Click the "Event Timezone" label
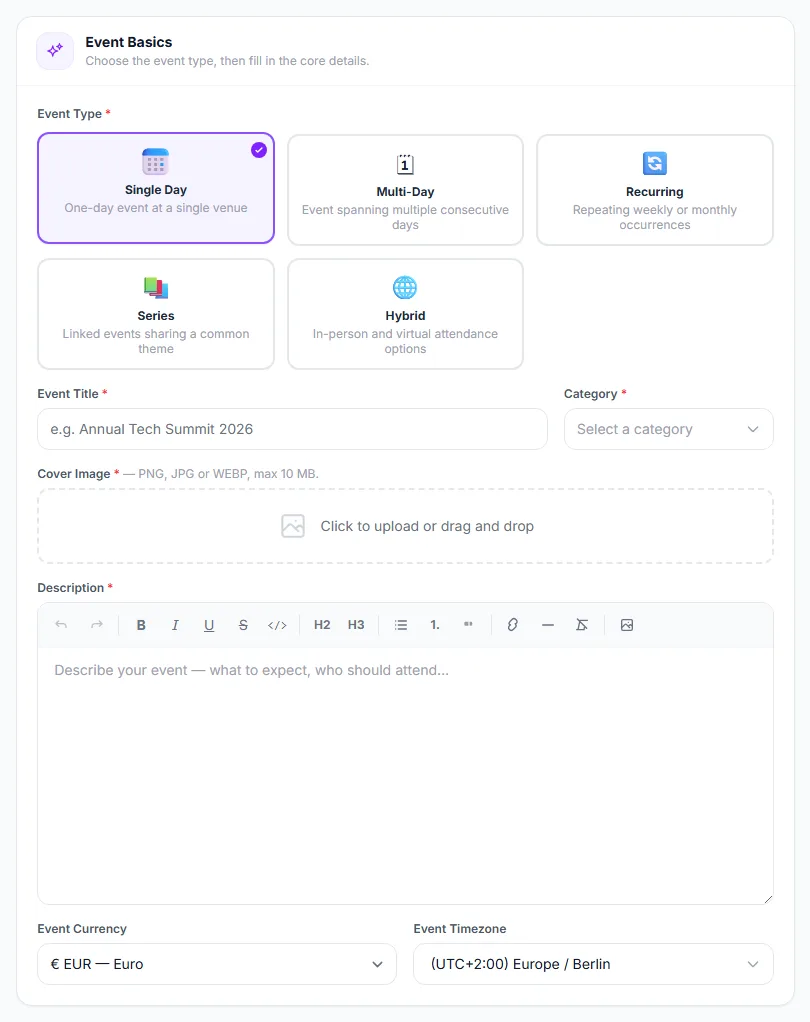This screenshot has height=1022, width=810. click(460, 929)
